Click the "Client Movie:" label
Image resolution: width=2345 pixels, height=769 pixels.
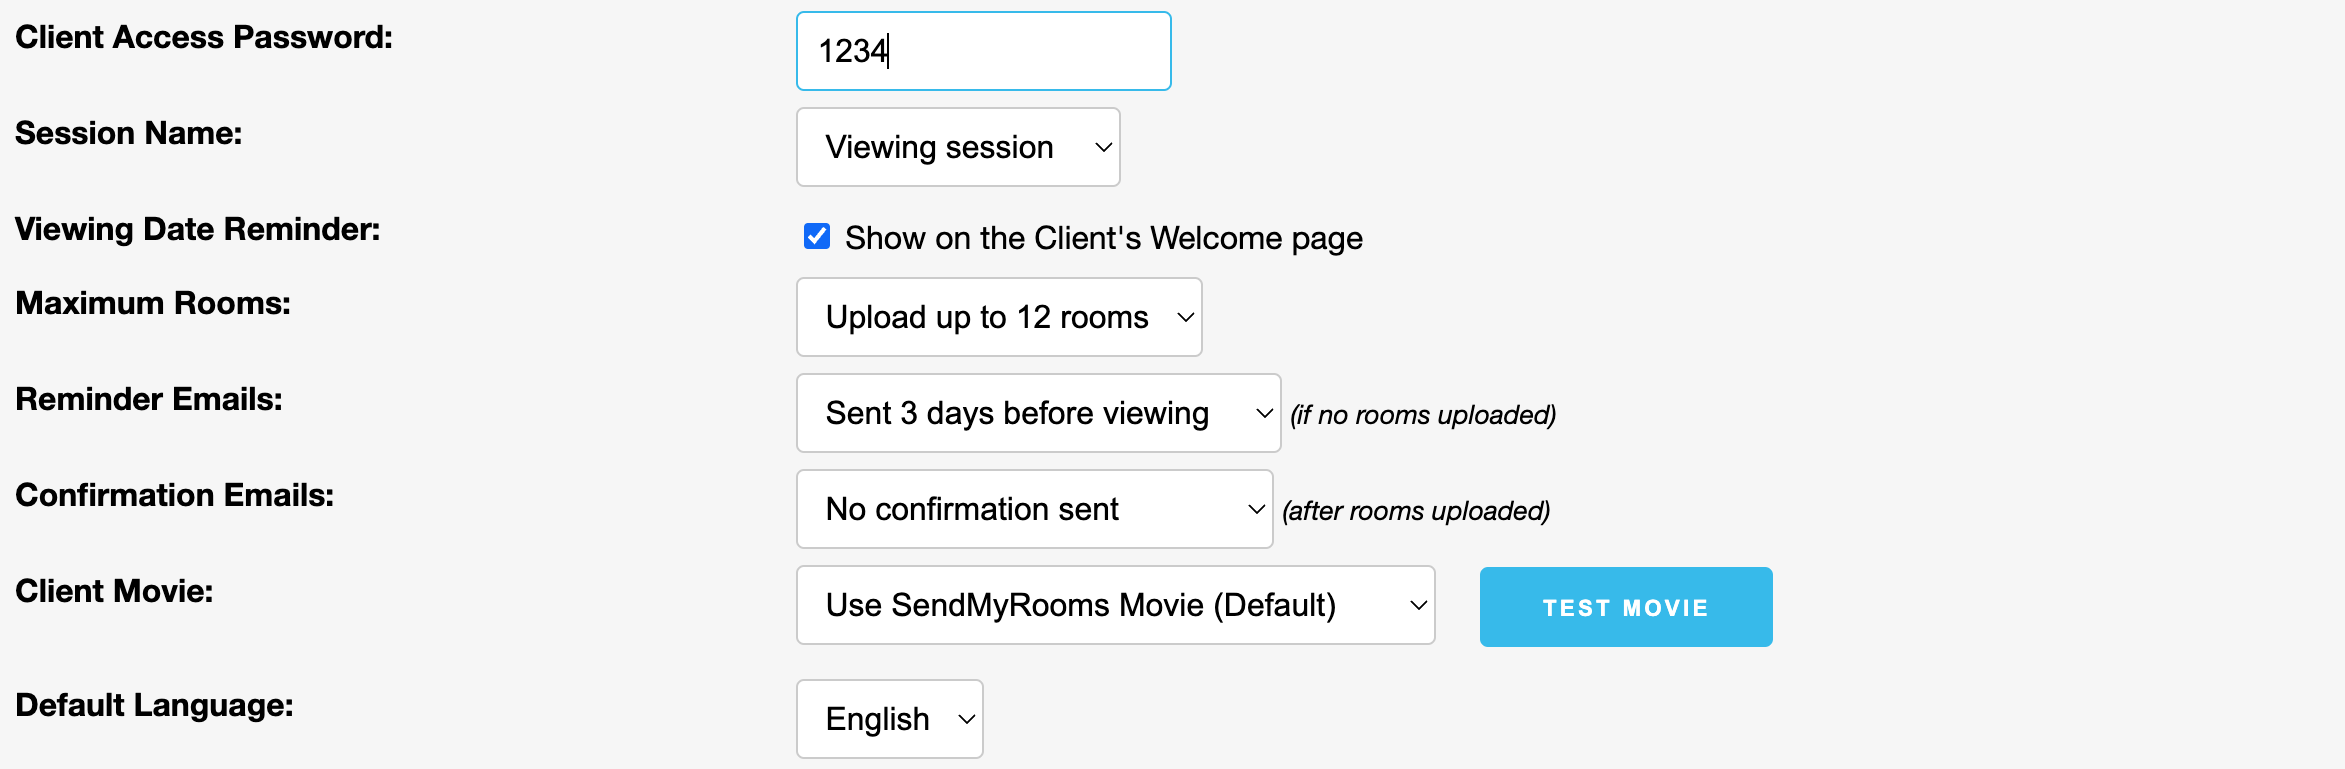[114, 591]
